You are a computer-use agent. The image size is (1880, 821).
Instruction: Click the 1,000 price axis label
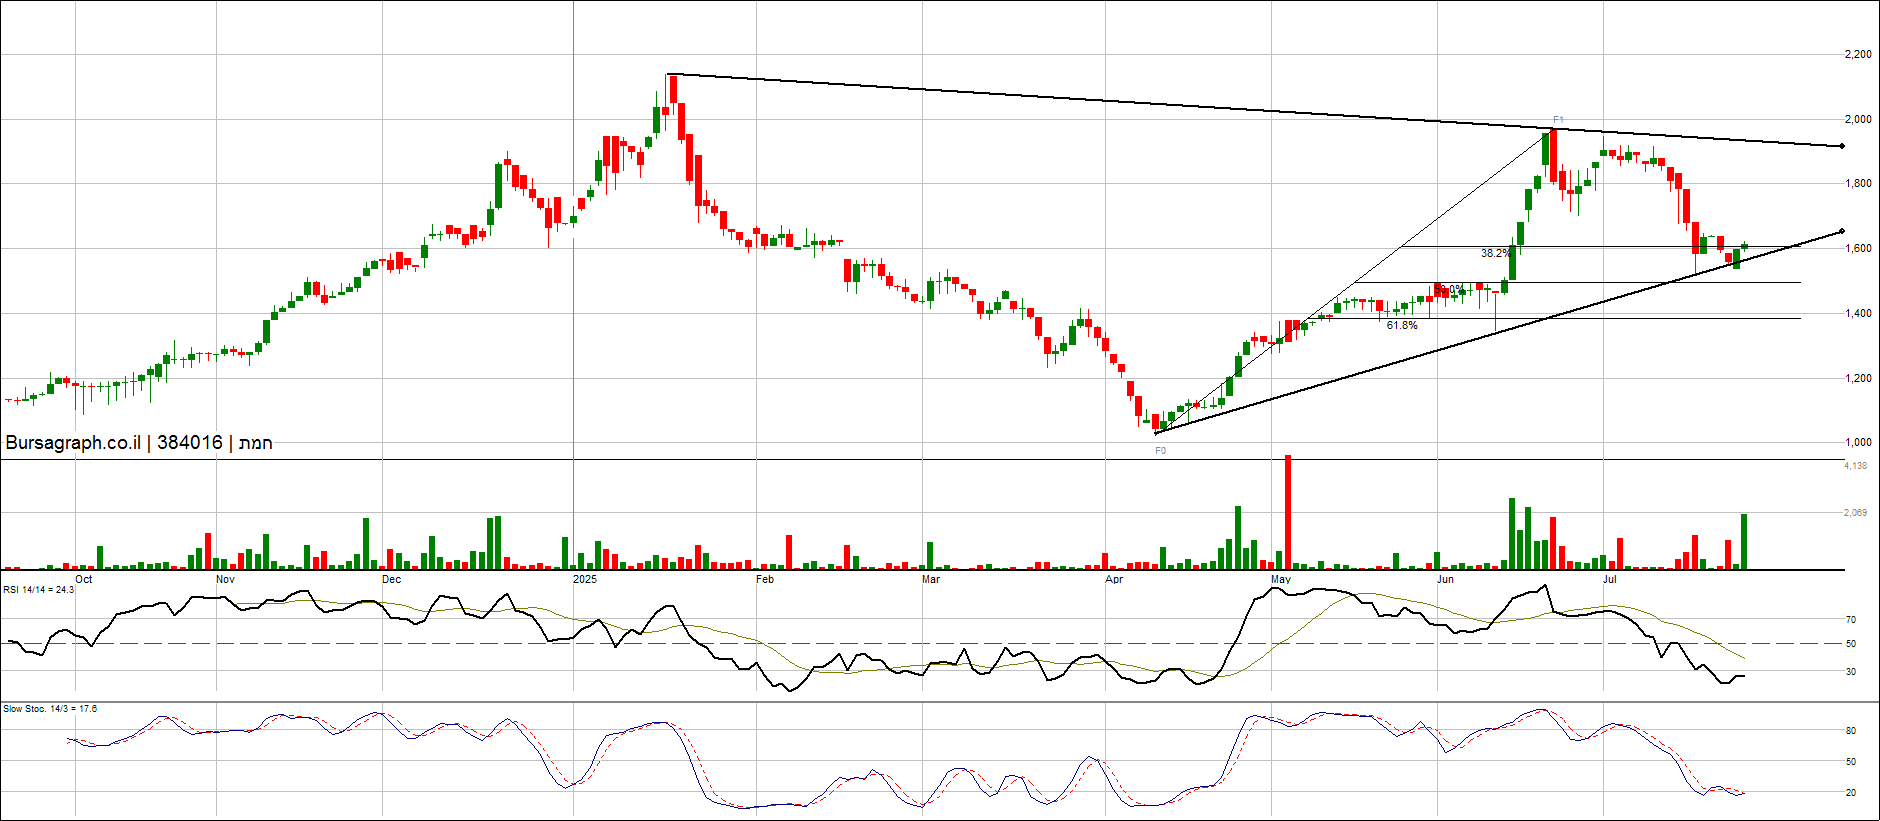(1858, 443)
